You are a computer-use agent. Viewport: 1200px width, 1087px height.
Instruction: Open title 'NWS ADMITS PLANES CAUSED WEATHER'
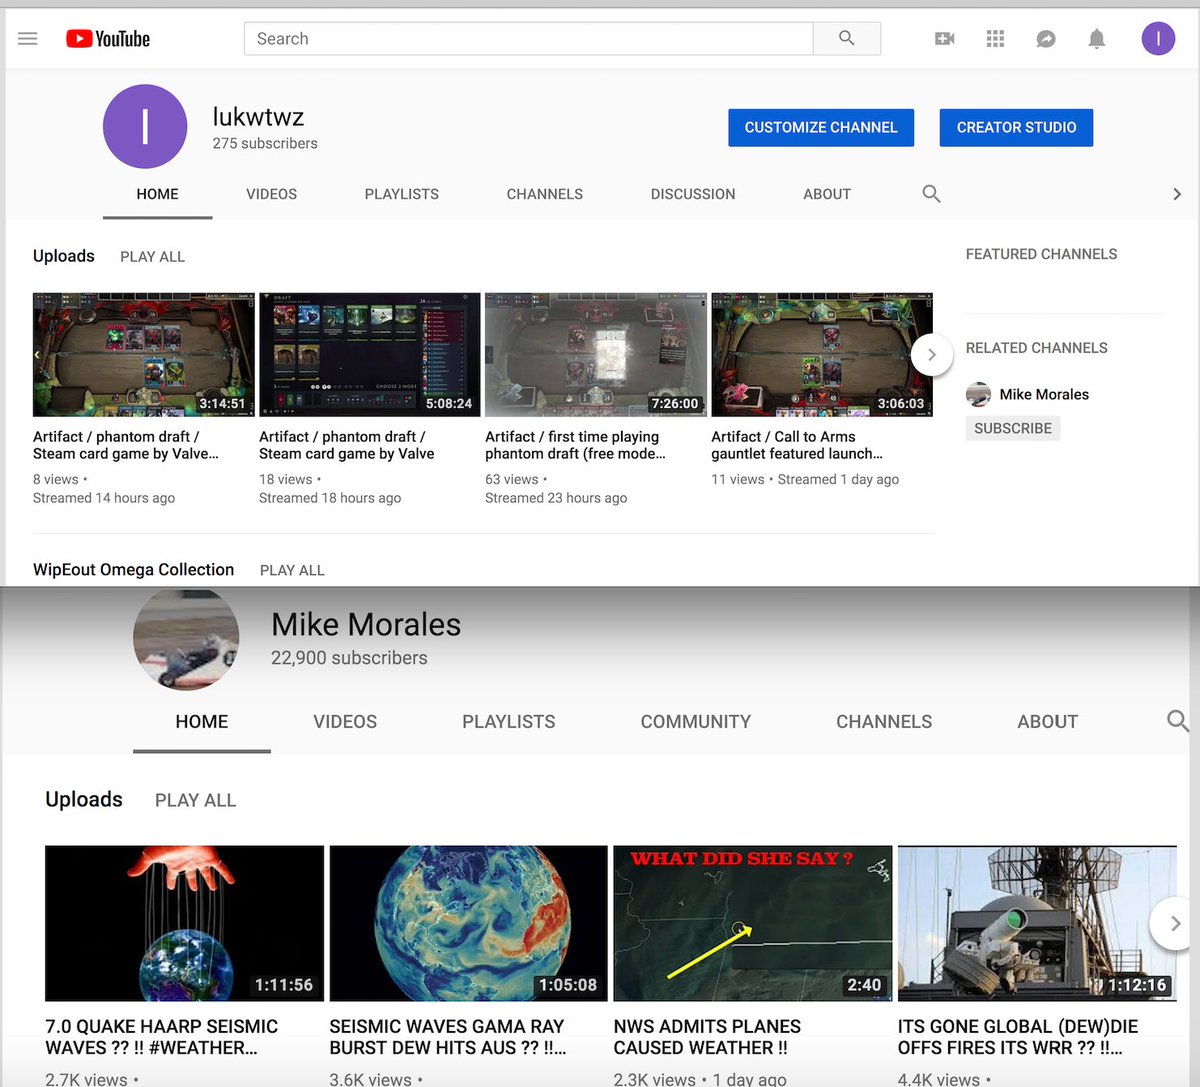tap(707, 1037)
